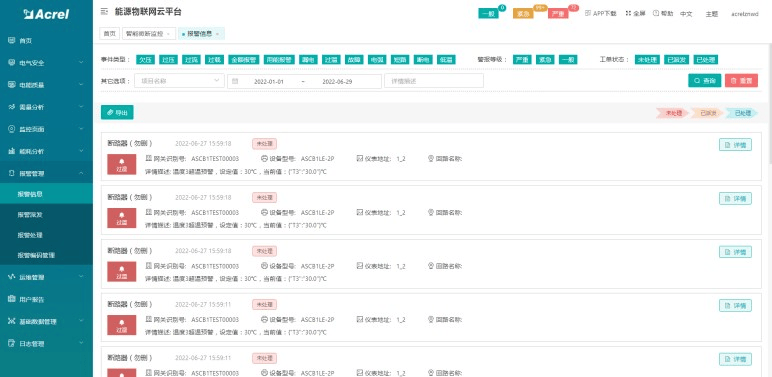
Task: Toggle the 余额报警 event type filter
Action: [x=244, y=60]
